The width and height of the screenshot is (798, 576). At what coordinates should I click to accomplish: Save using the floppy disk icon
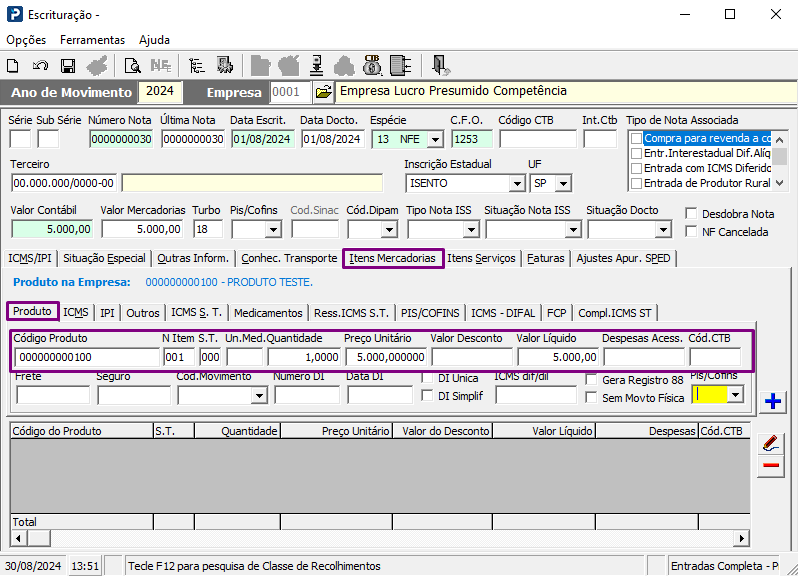coord(68,66)
